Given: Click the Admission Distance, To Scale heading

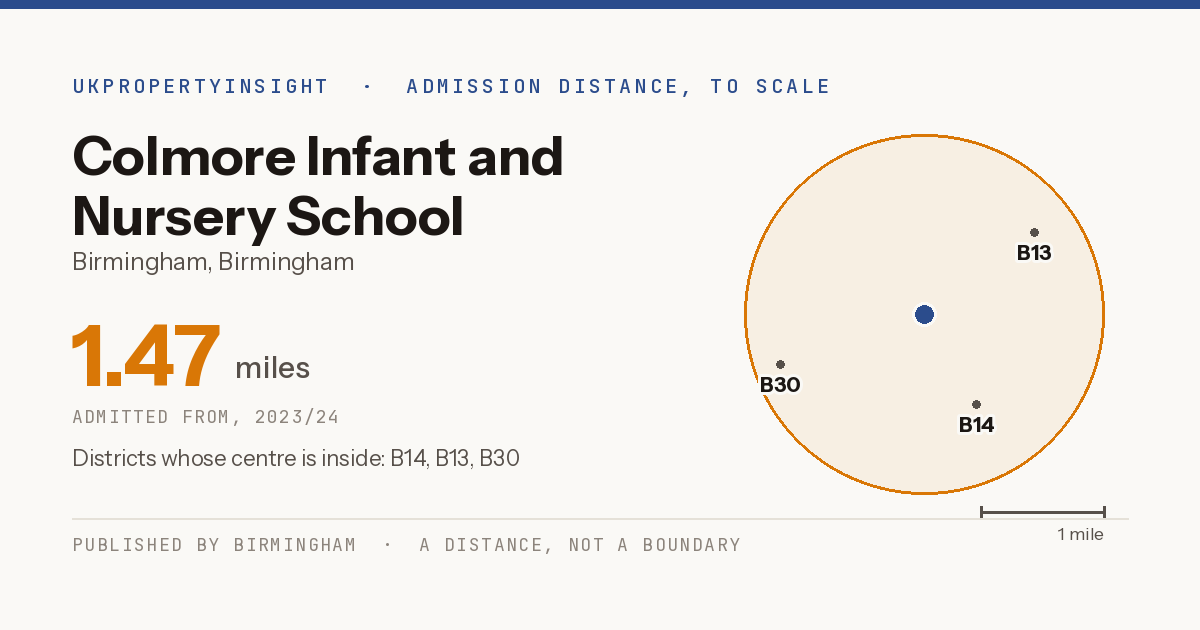Looking at the screenshot, I should pos(618,87).
